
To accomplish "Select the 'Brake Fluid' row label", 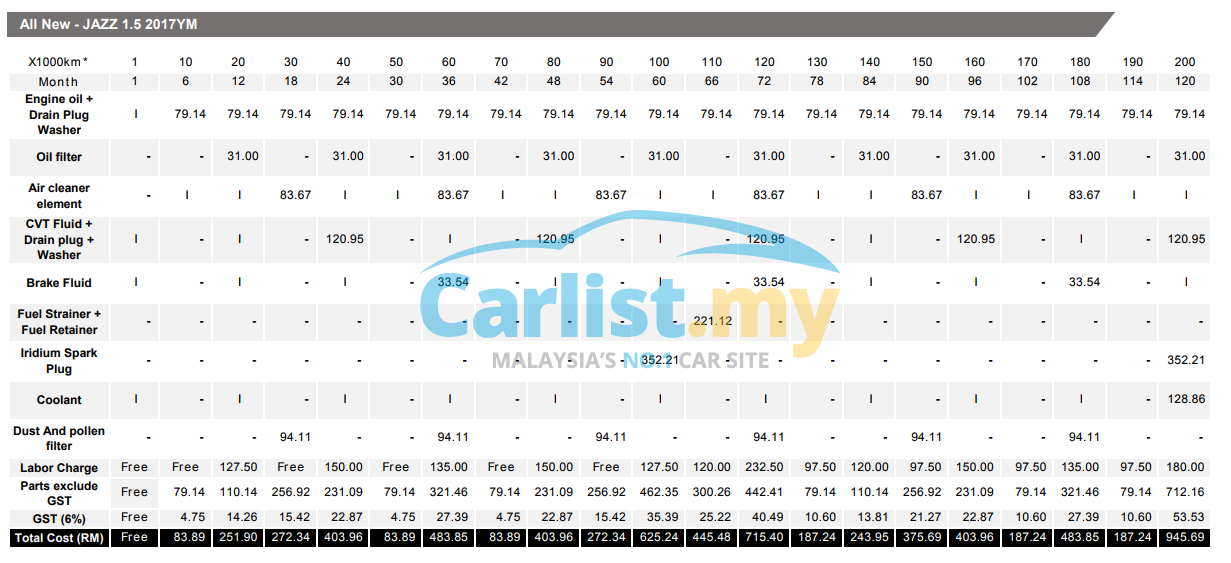I will [59, 283].
